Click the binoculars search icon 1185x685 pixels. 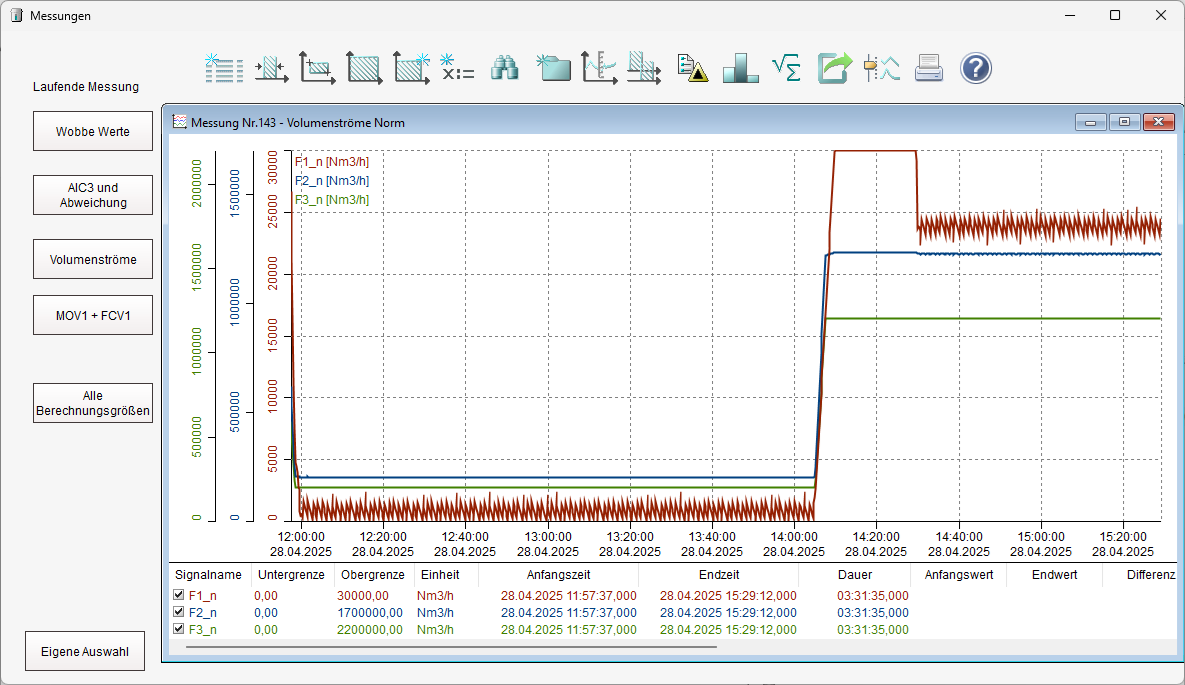[505, 68]
